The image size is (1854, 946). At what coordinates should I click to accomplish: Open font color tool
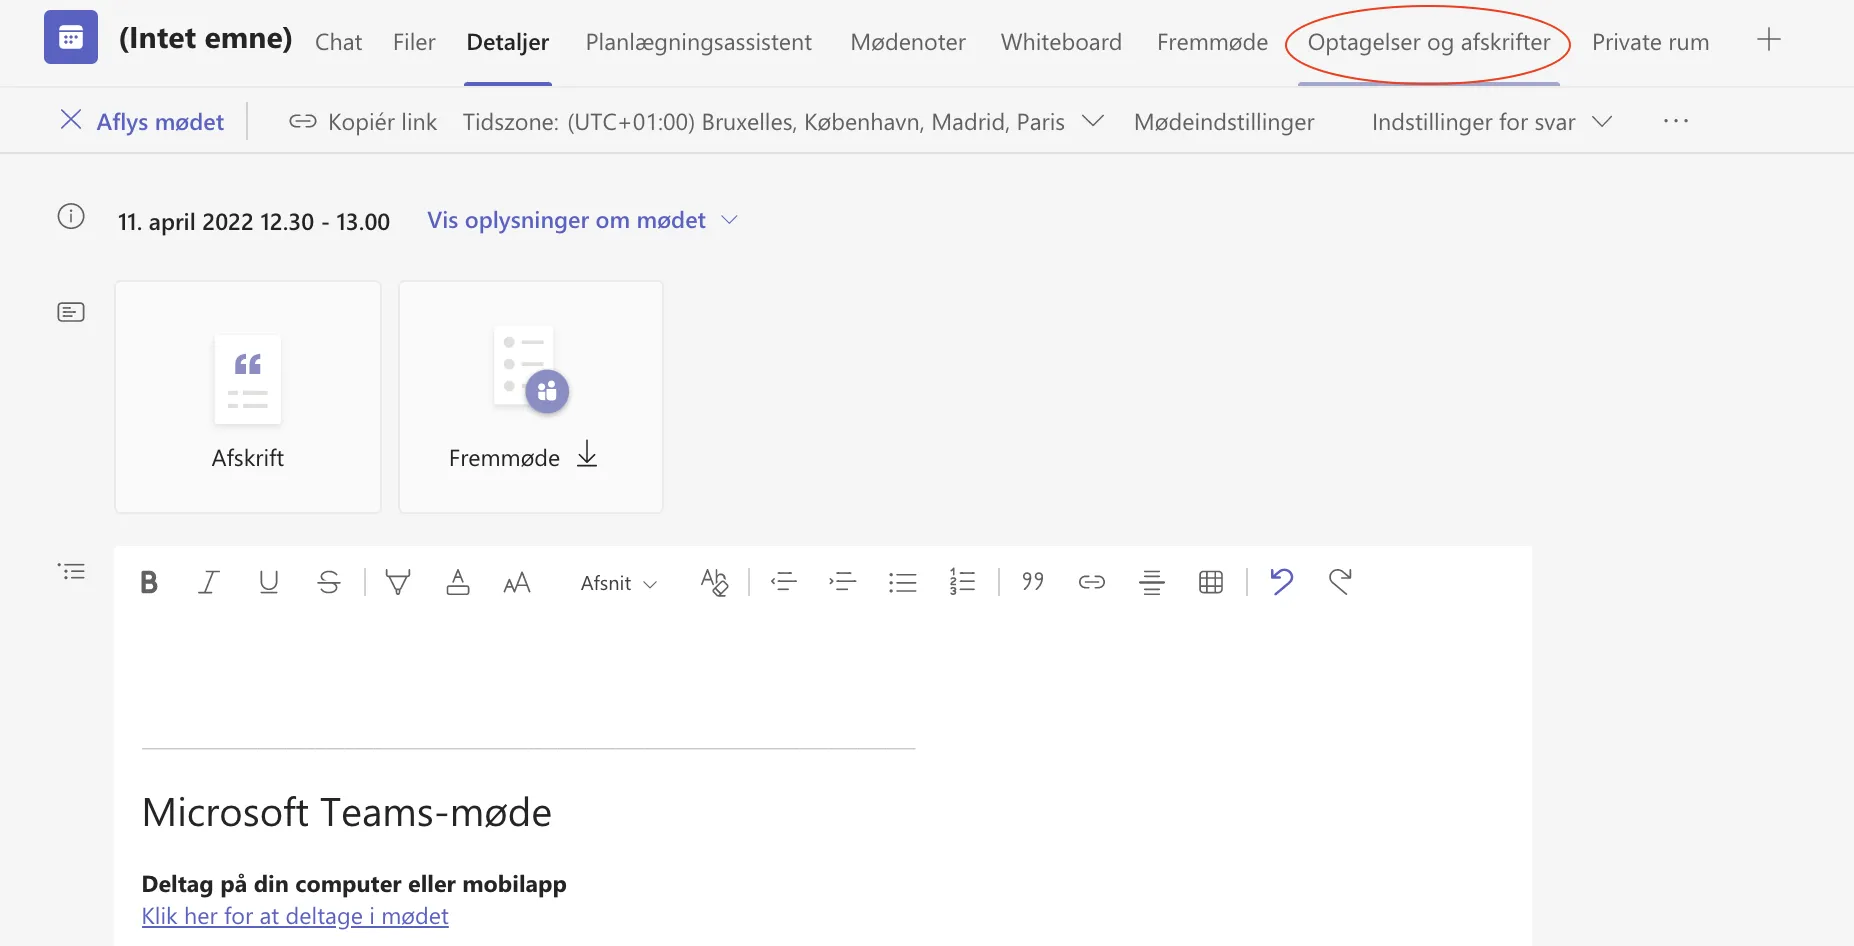tap(458, 582)
